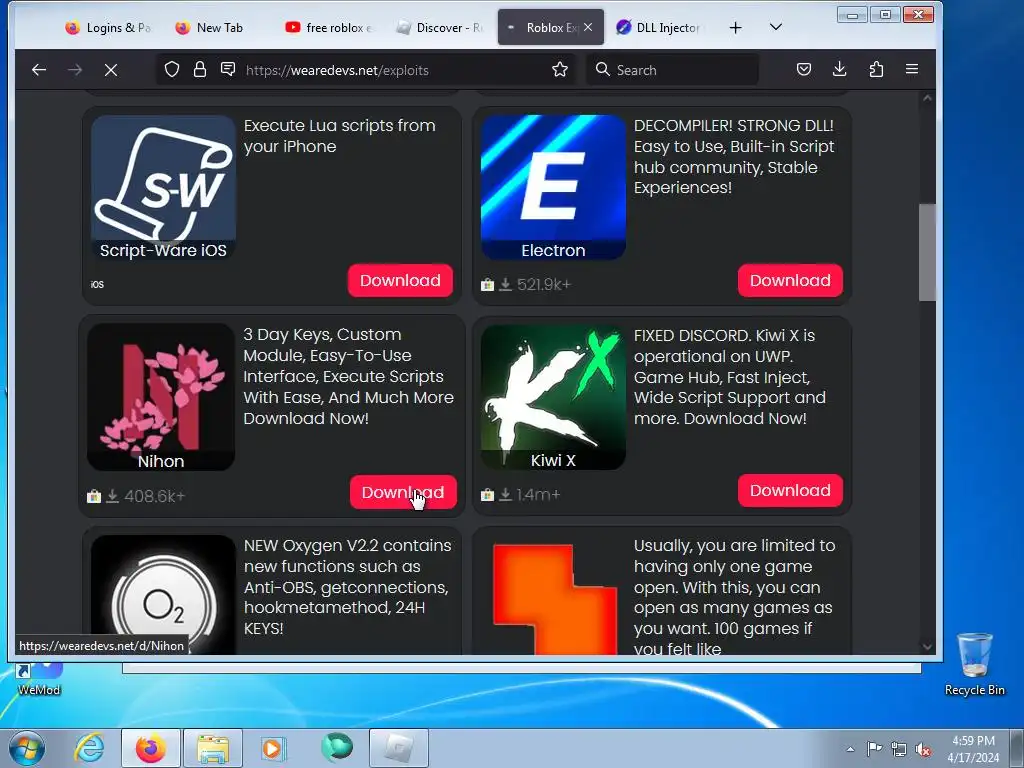Open the Pocket save icon
1024x768 pixels.
804,69
